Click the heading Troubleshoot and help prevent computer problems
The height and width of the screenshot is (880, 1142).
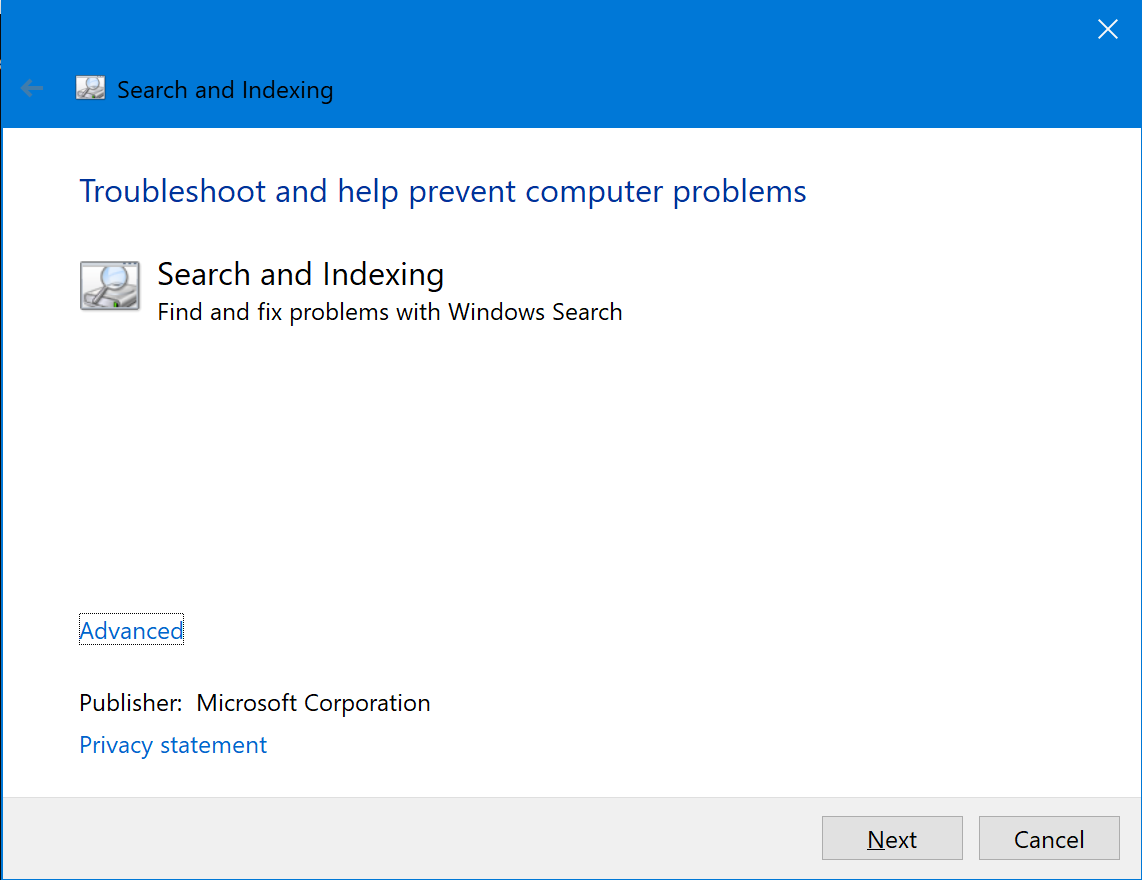[x=442, y=191]
